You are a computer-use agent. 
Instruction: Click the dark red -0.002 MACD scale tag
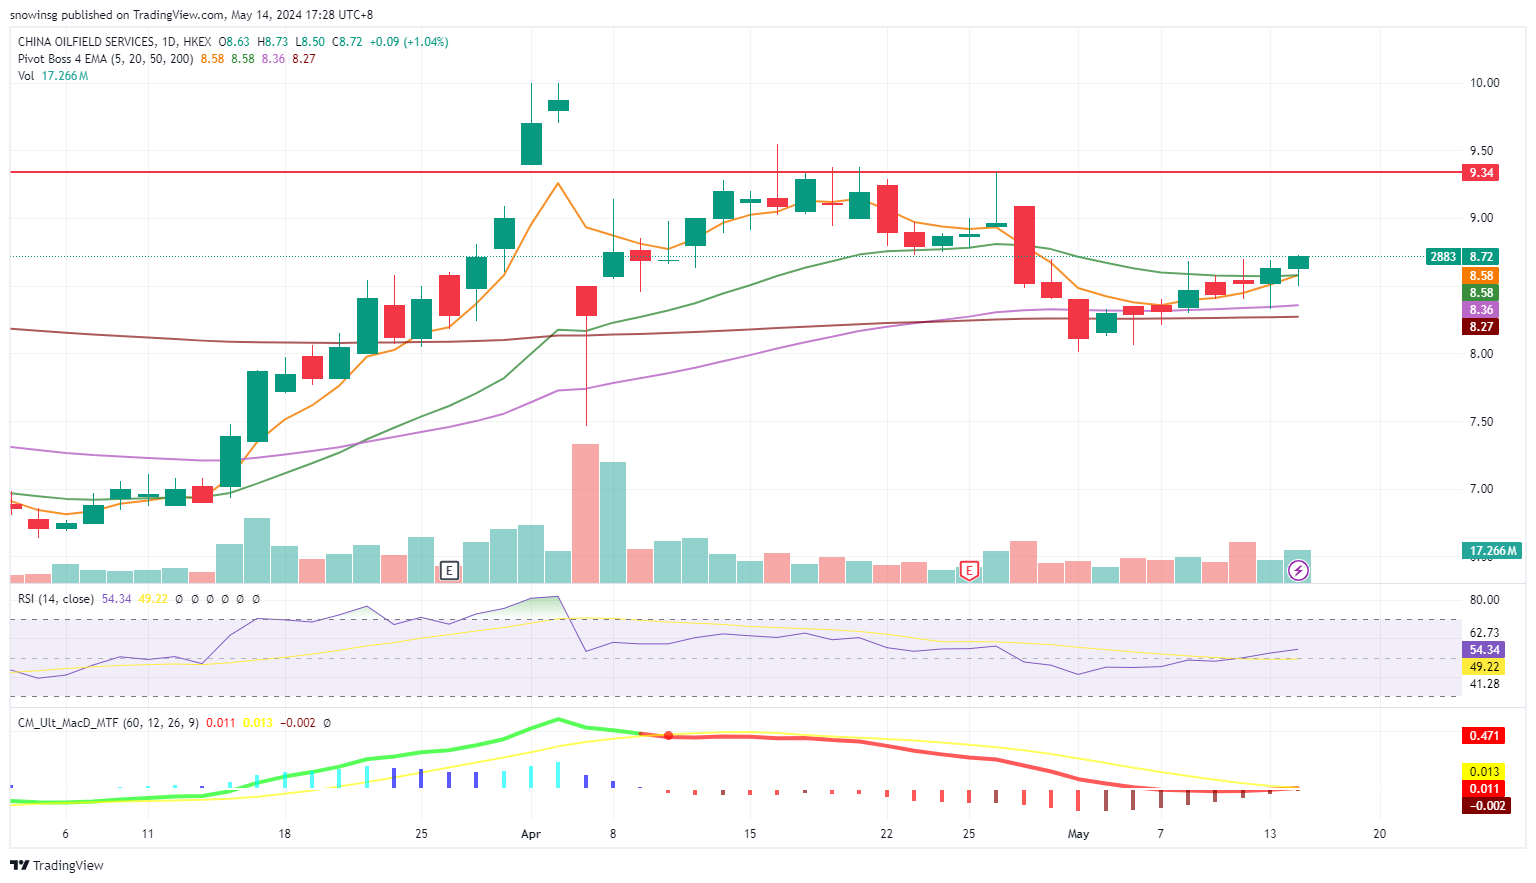(1486, 806)
